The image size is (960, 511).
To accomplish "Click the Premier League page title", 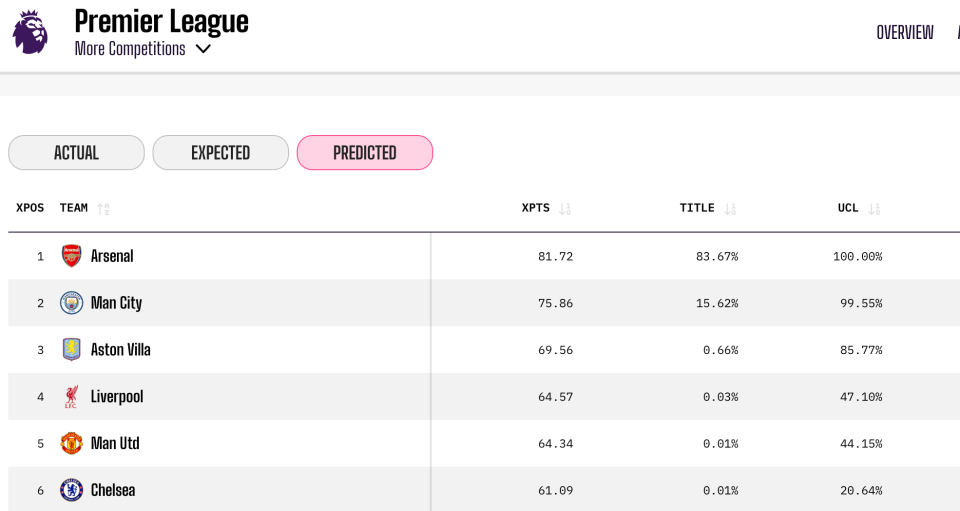I will pyautogui.click(x=161, y=21).
